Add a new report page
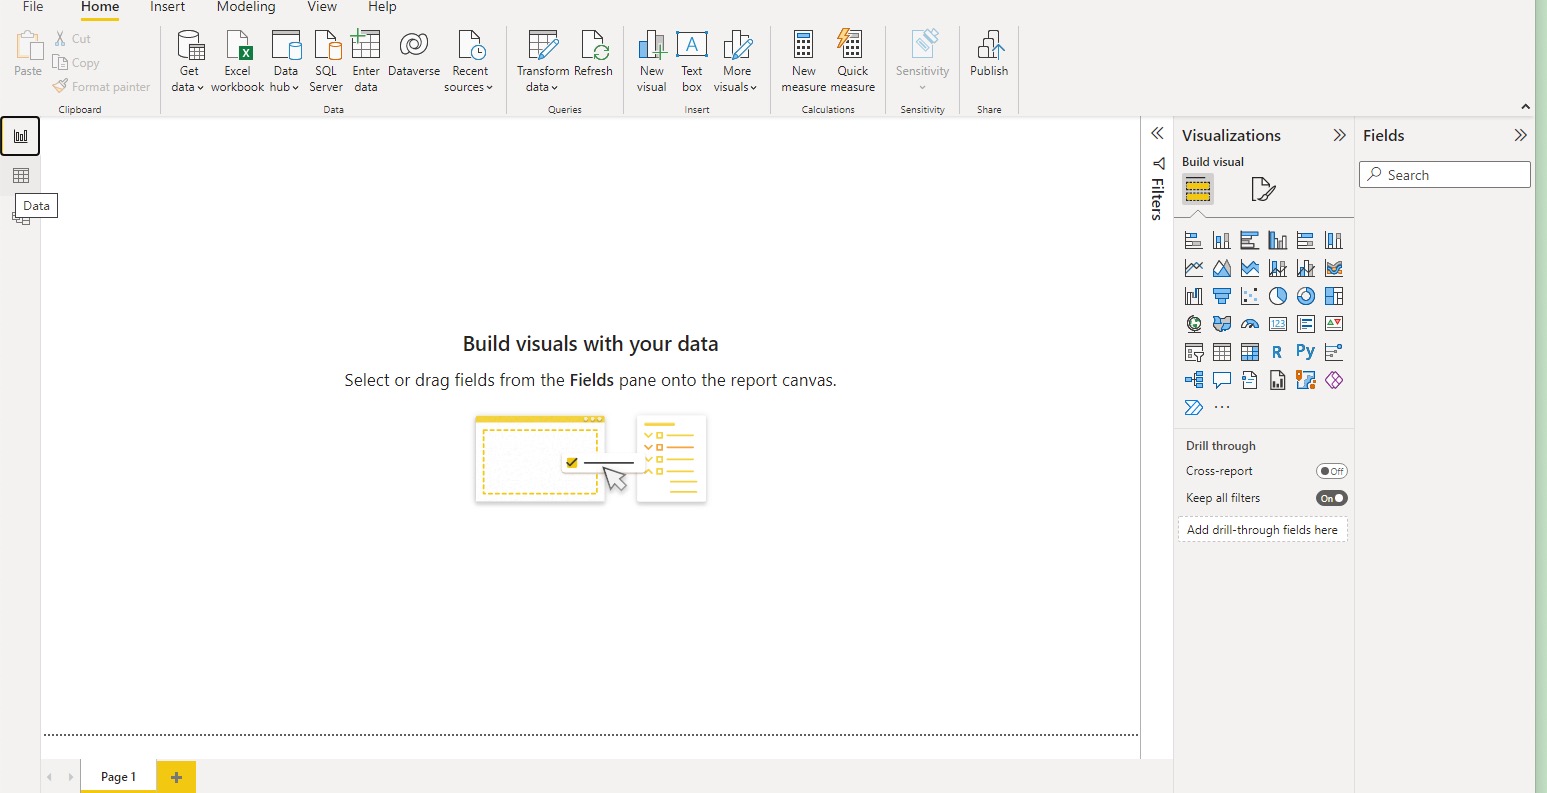 (x=176, y=777)
